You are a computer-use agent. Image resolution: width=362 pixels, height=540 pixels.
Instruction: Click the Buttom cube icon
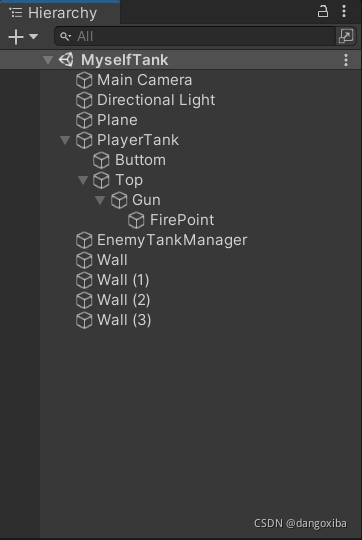(x=101, y=160)
